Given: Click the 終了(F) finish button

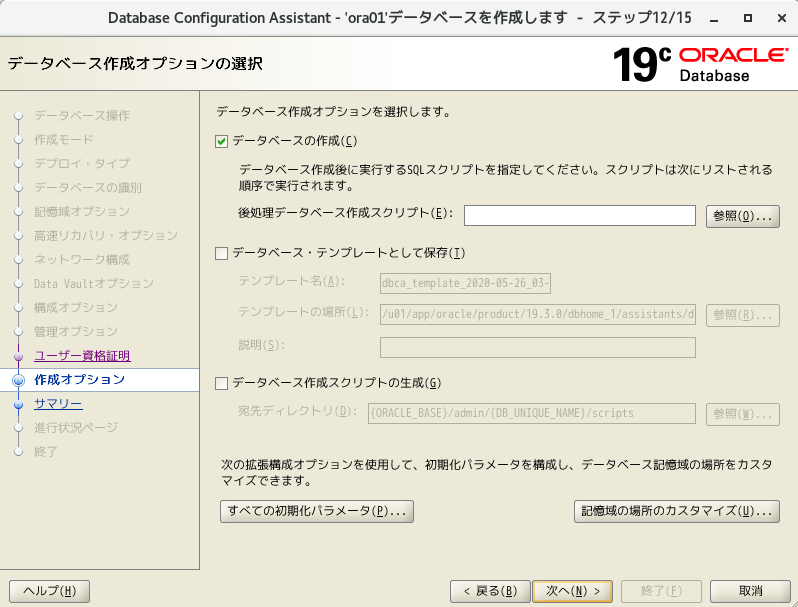Looking at the screenshot, I should [661, 591].
